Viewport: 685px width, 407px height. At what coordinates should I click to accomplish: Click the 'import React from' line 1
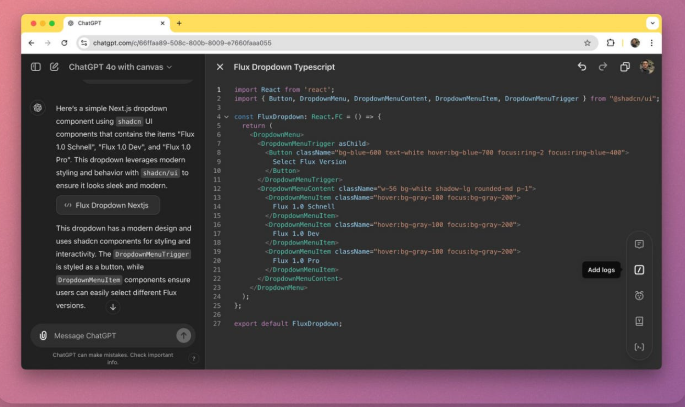(x=284, y=90)
